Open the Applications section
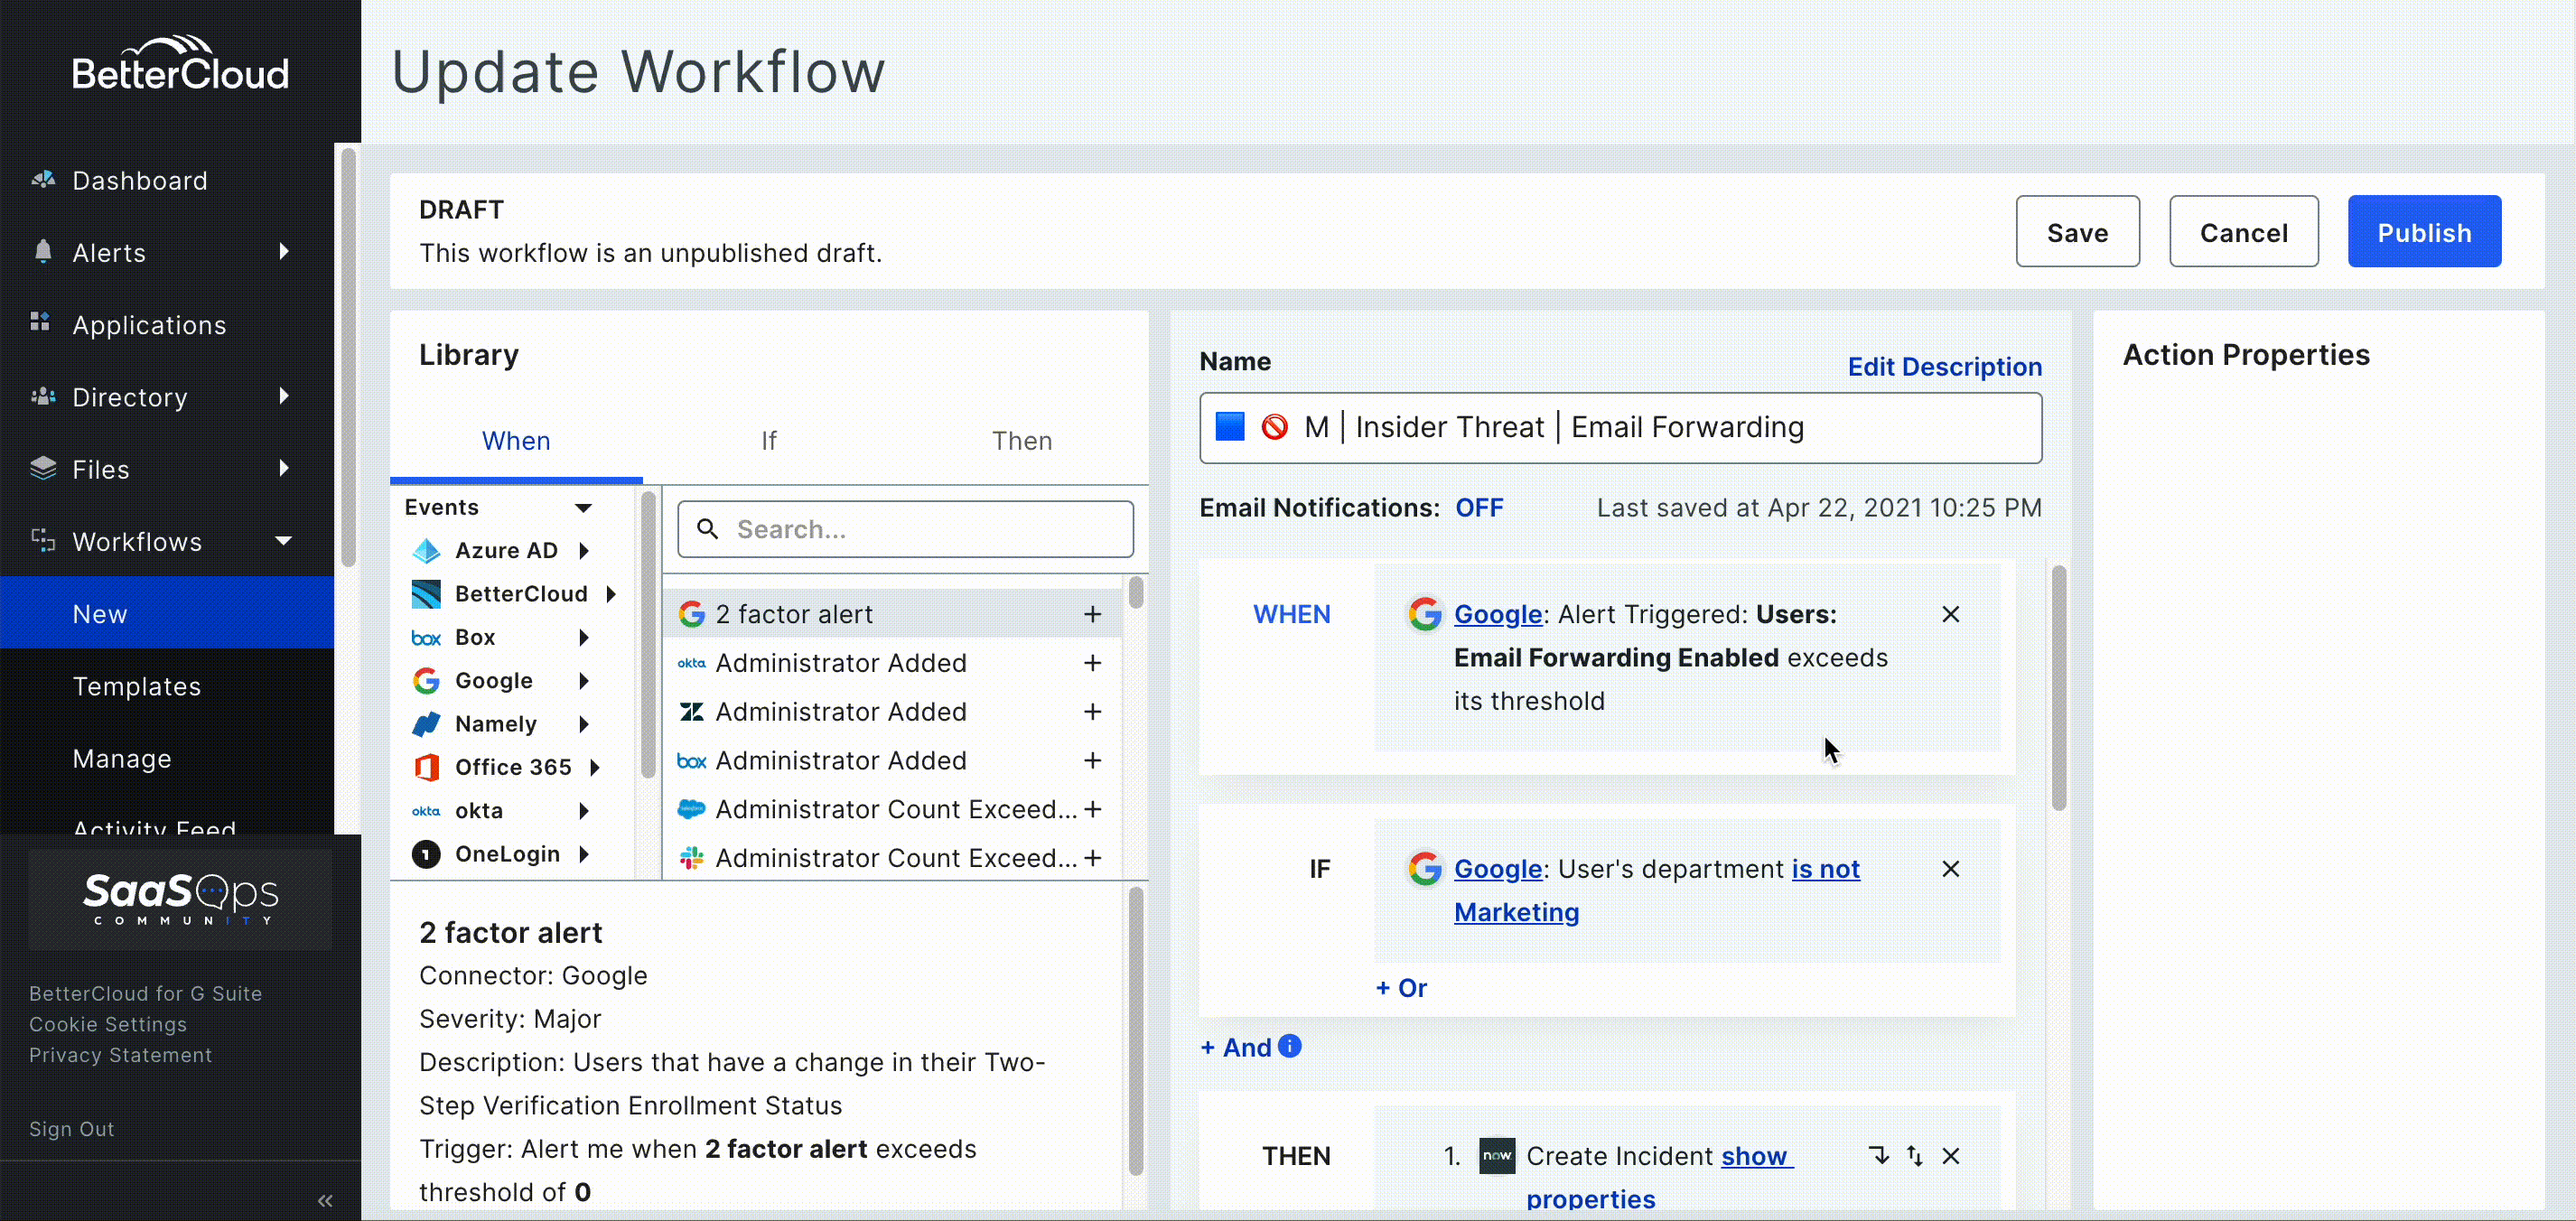The width and height of the screenshot is (2576, 1221). click(149, 325)
